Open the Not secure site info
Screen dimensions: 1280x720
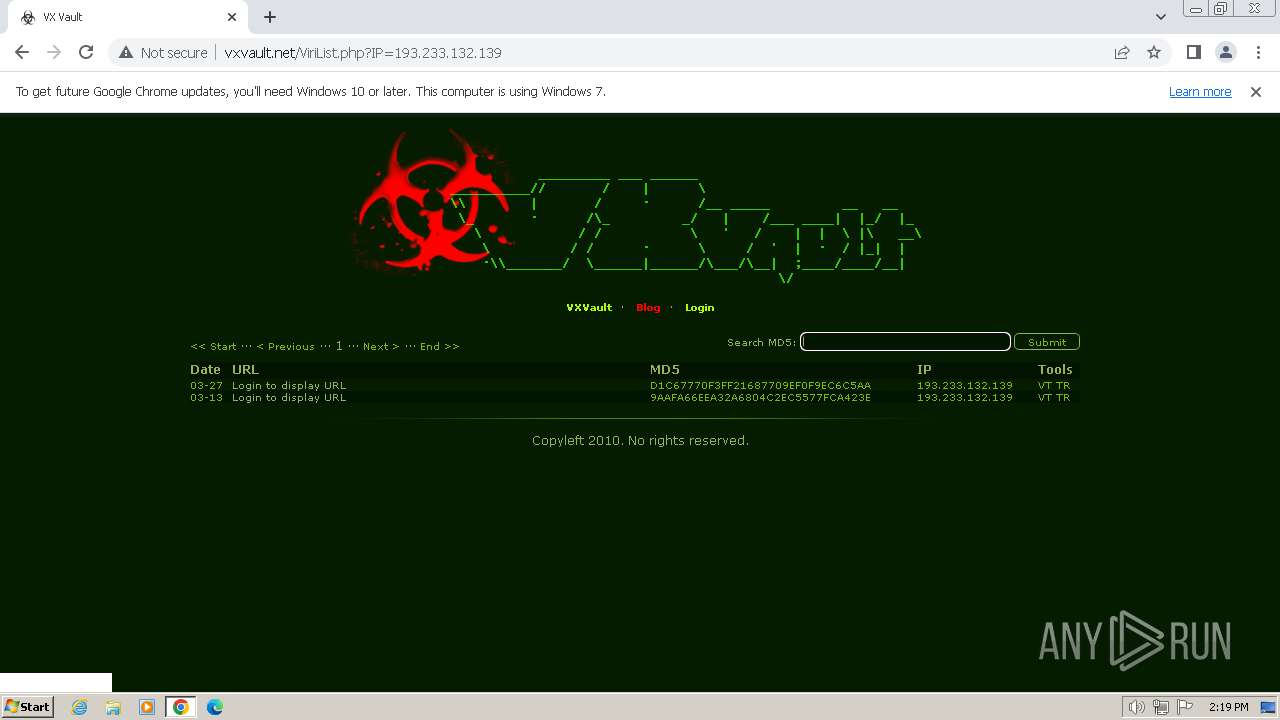coord(163,52)
